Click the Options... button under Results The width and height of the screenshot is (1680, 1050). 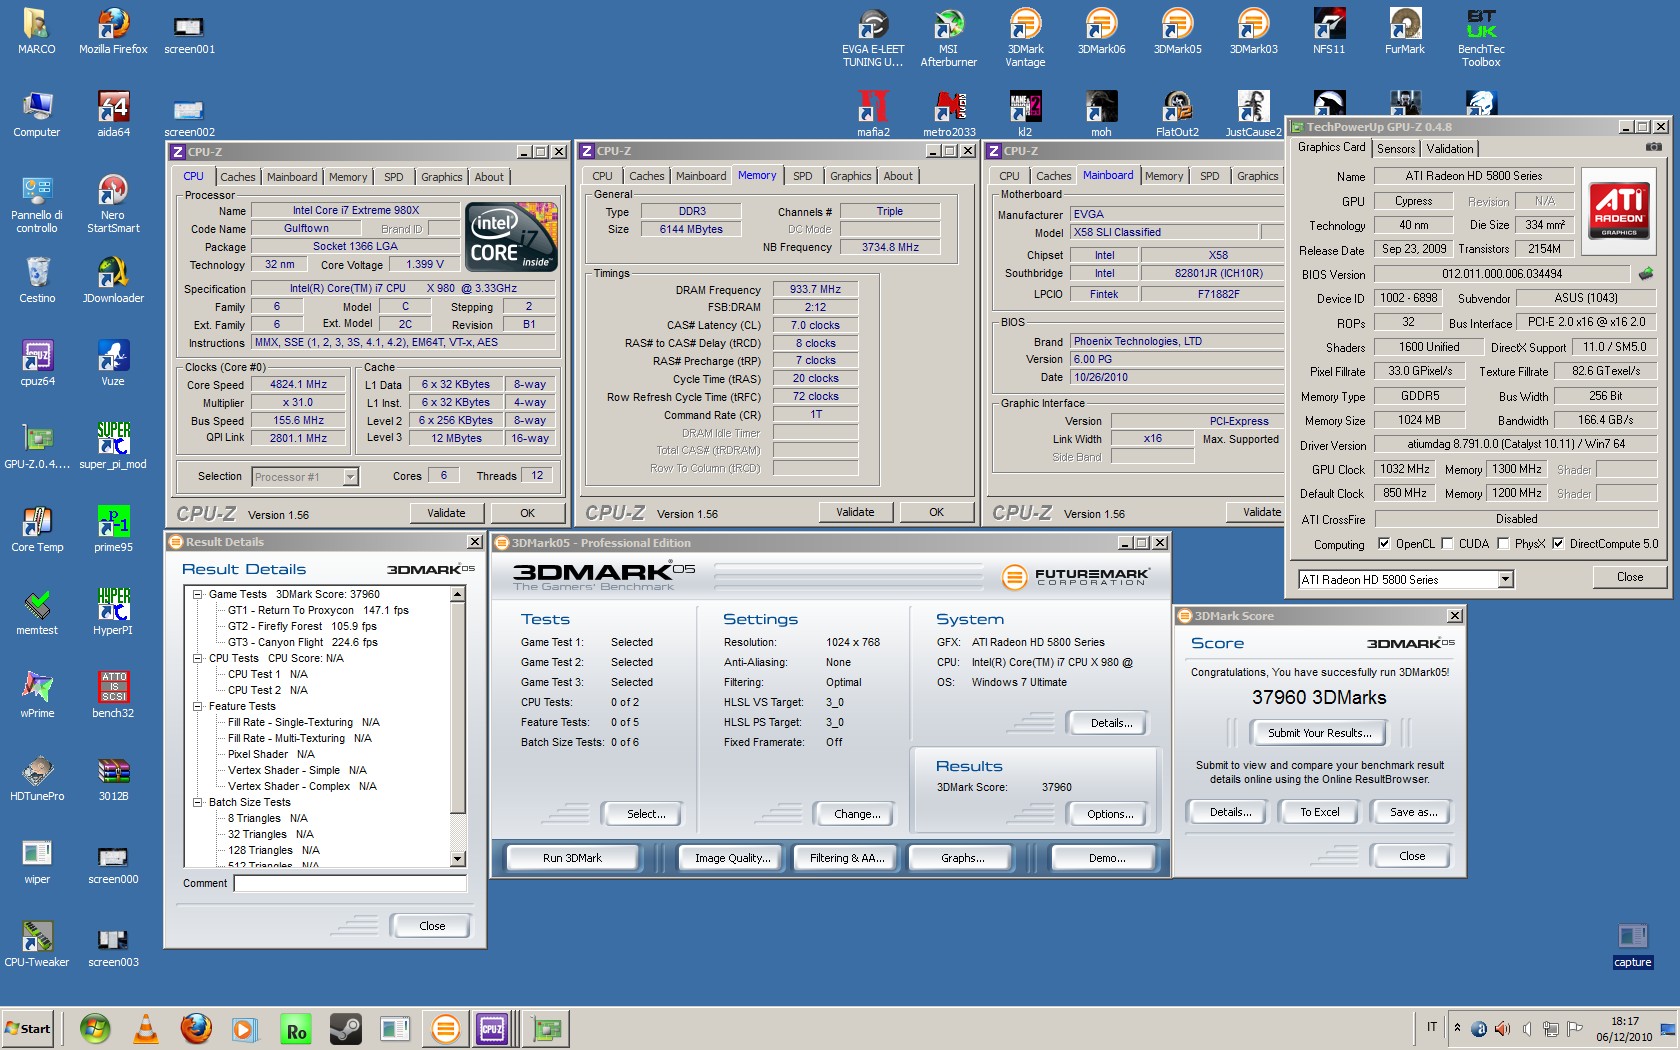click(1109, 814)
